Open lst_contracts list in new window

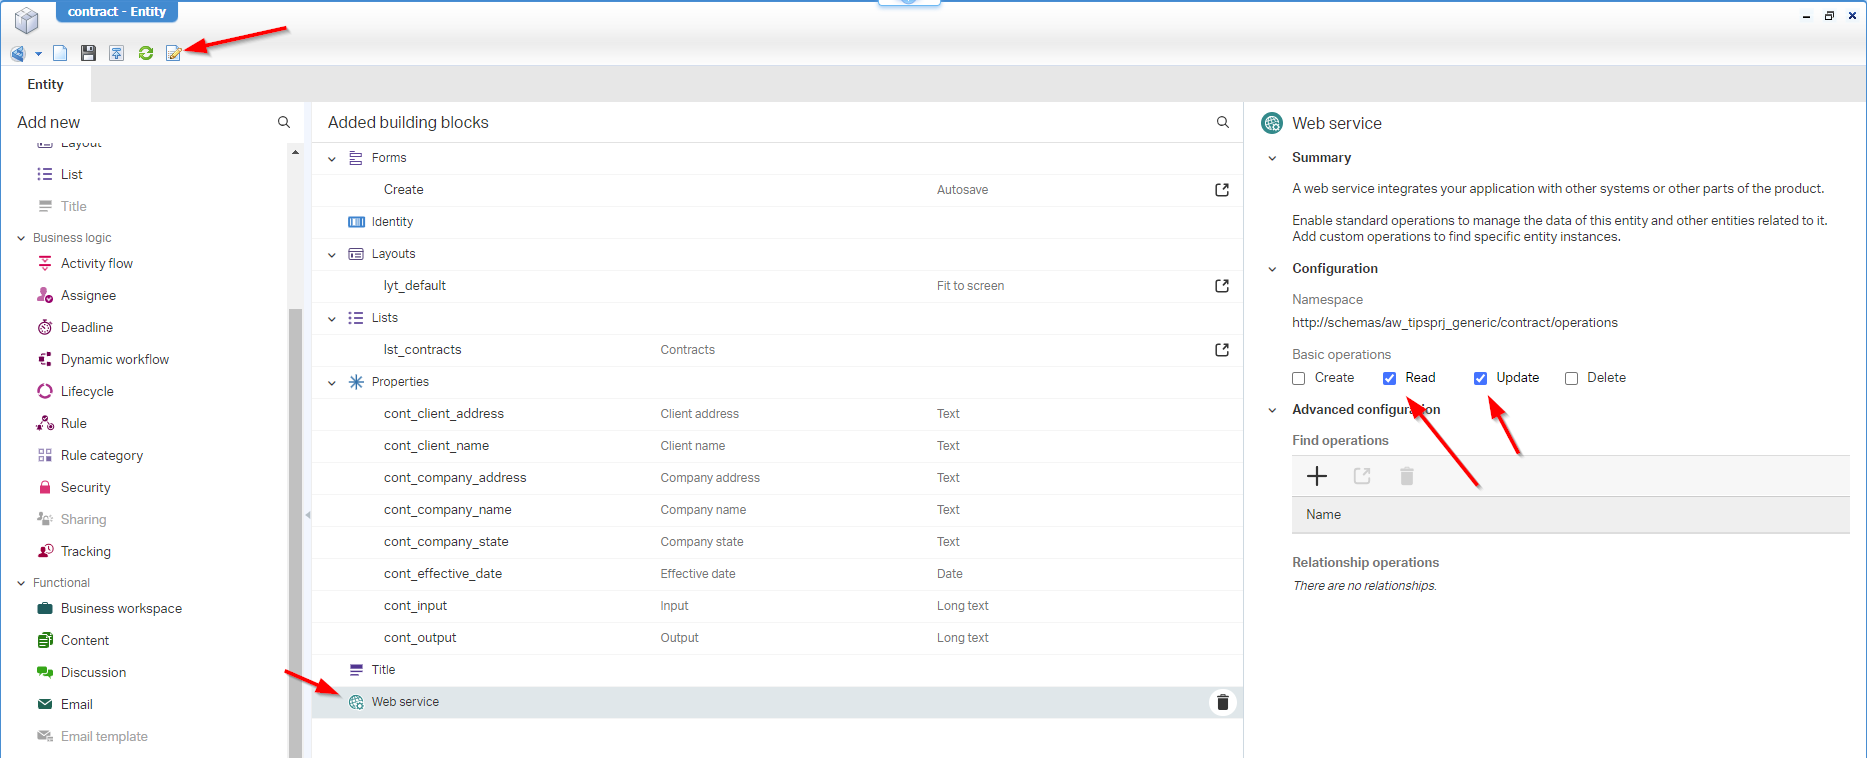coord(1222,350)
